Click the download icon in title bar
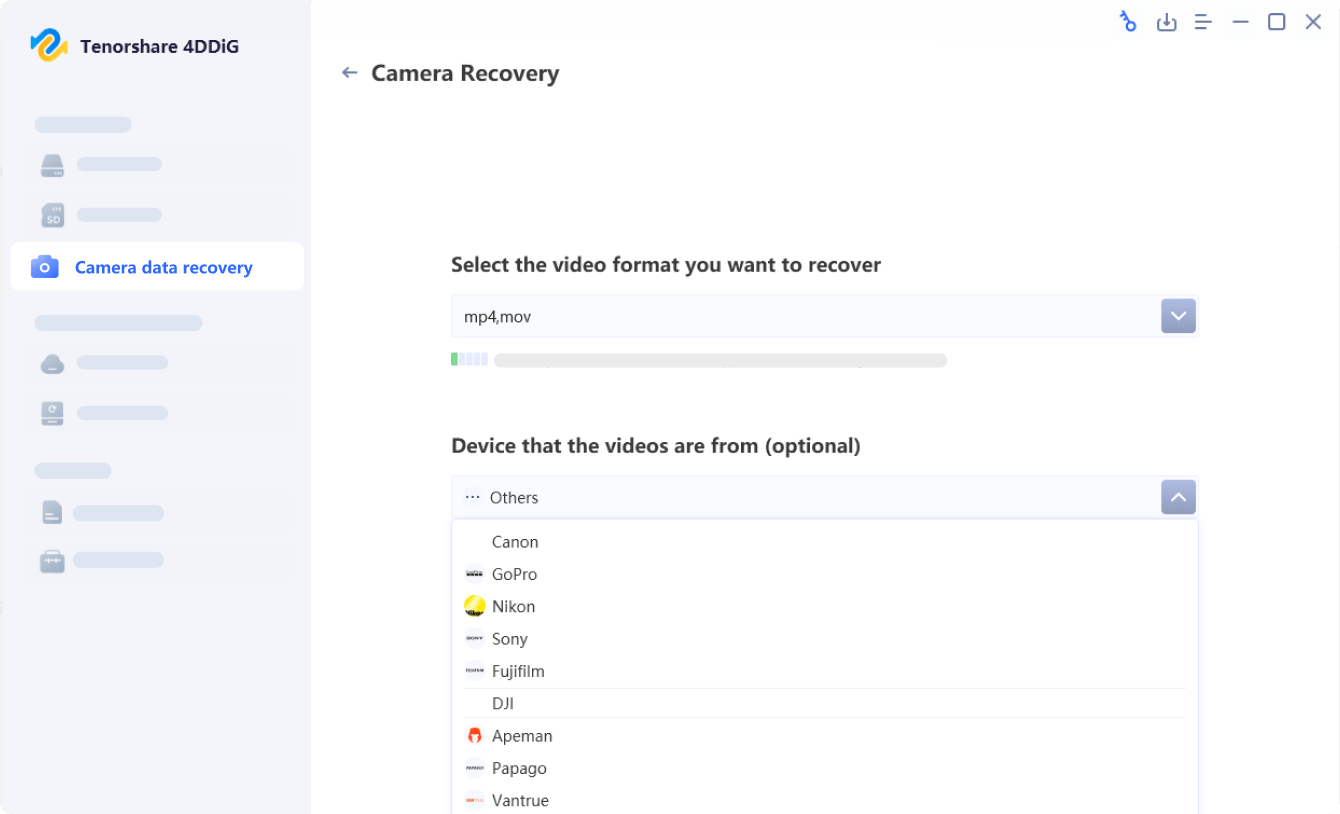Image resolution: width=1340 pixels, height=814 pixels. pyautogui.click(x=1166, y=22)
